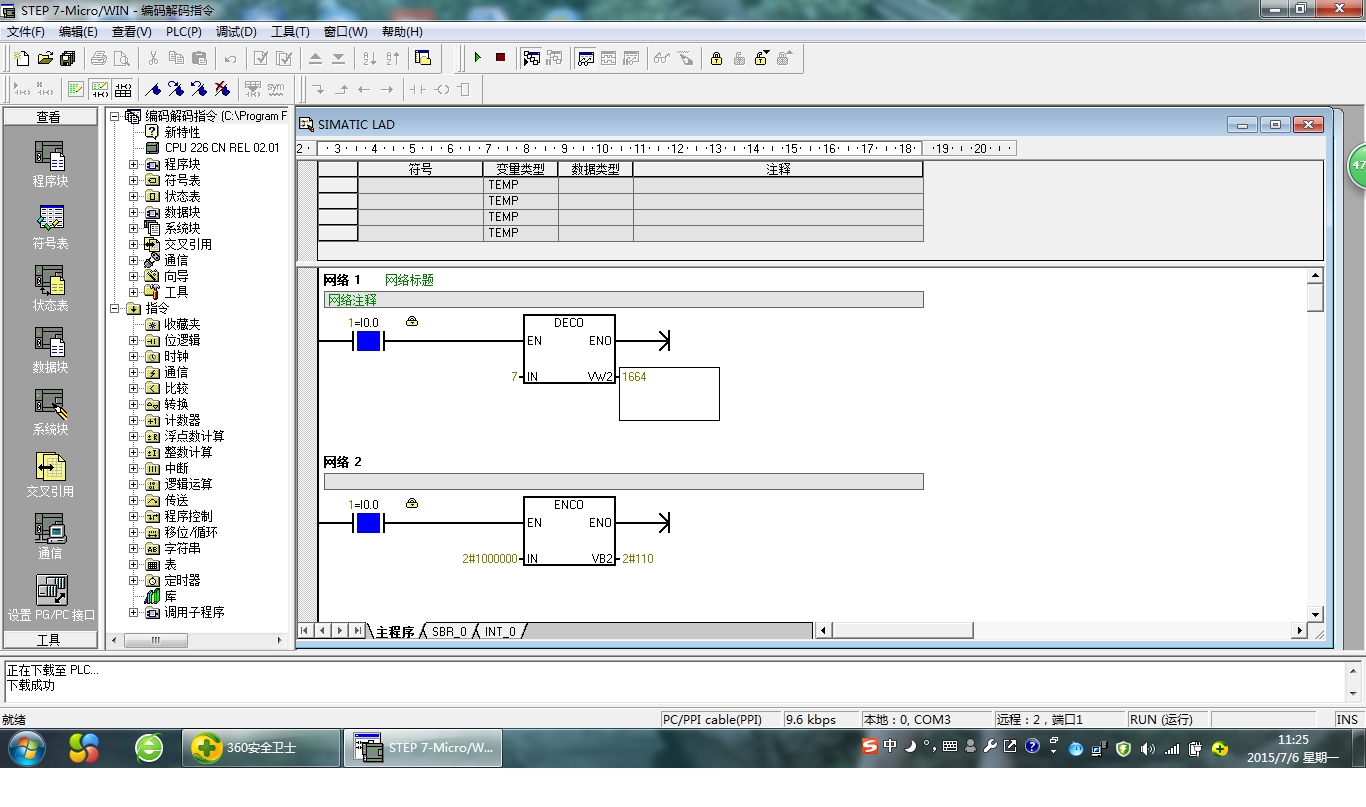Open 程序块 from the navigation bar
Screen dimensions: 1366x807
click(50, 165)
